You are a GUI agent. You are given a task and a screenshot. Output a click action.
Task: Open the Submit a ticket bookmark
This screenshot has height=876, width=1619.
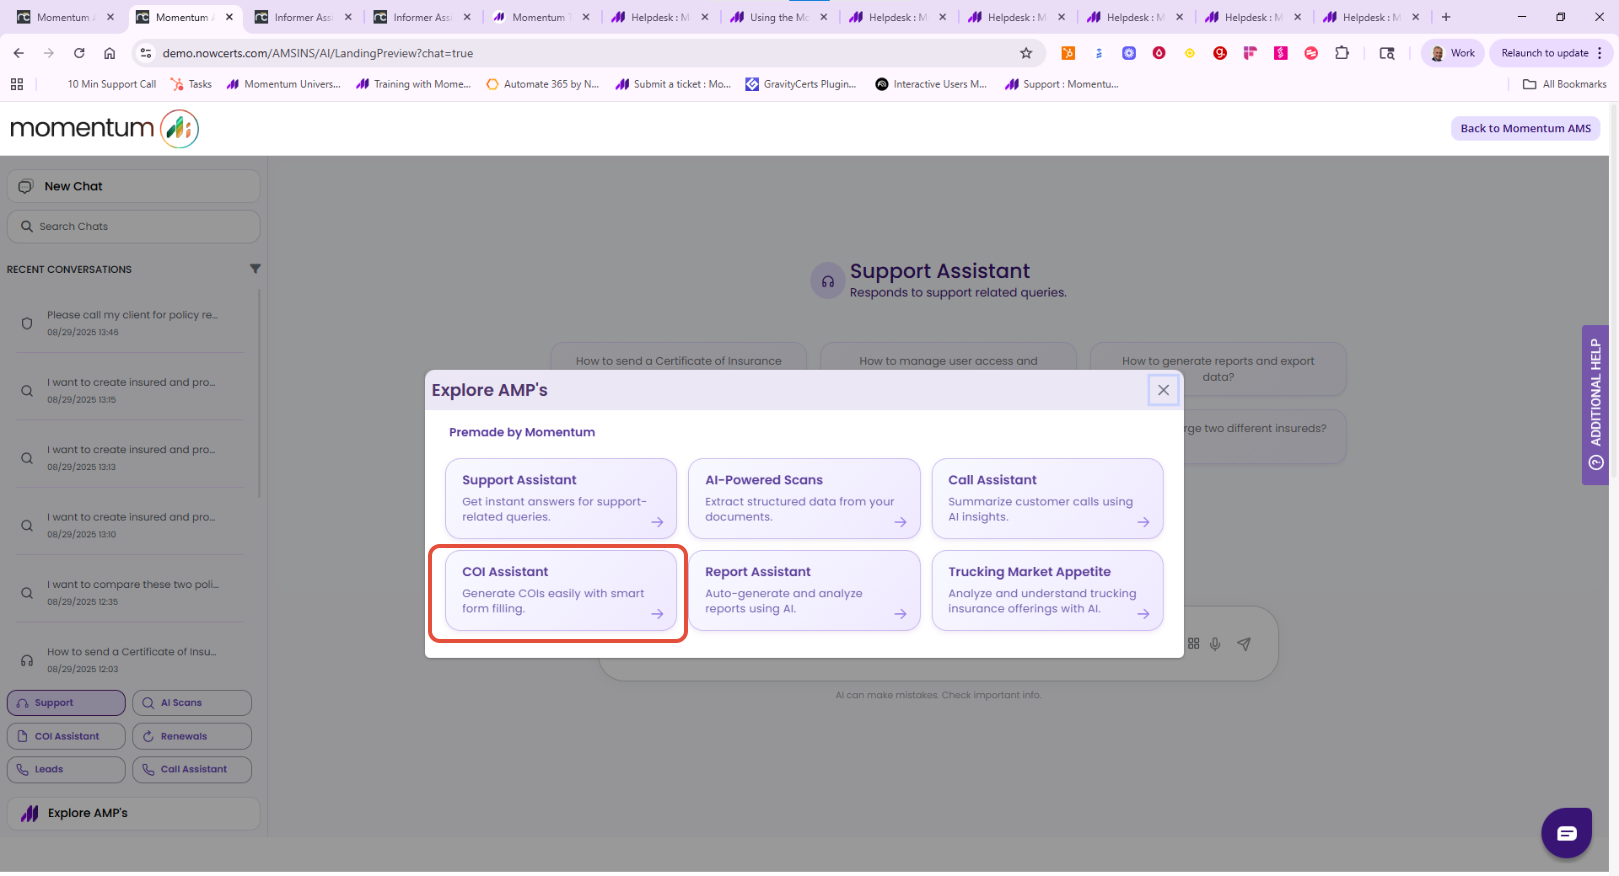click(x=673, y=84)
